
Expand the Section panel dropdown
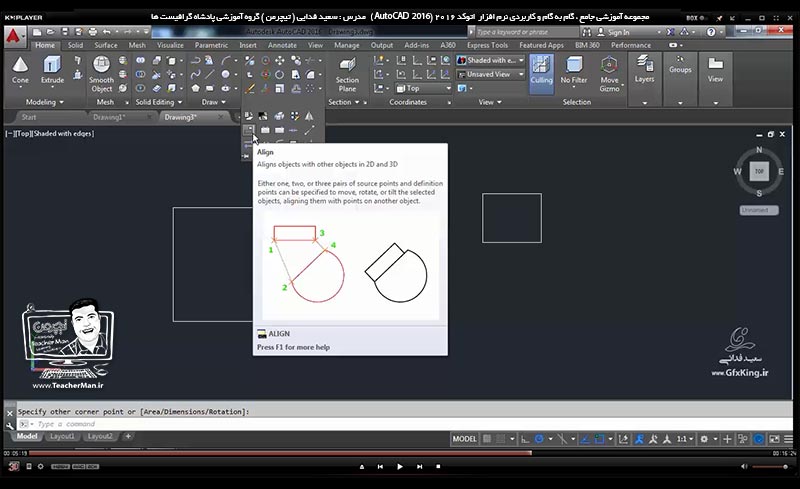point(344,102)
